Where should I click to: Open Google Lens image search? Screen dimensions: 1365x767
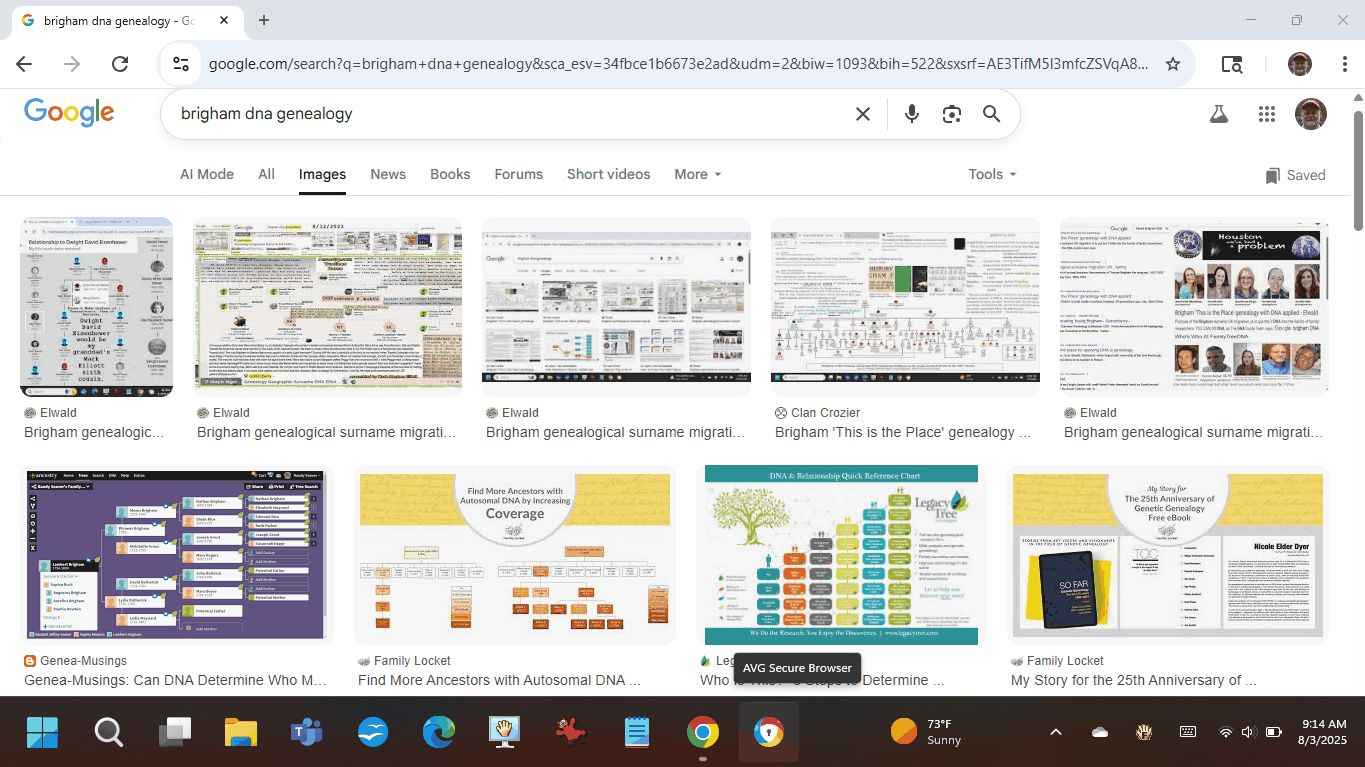pyautogui.click(x=951, y=114)
